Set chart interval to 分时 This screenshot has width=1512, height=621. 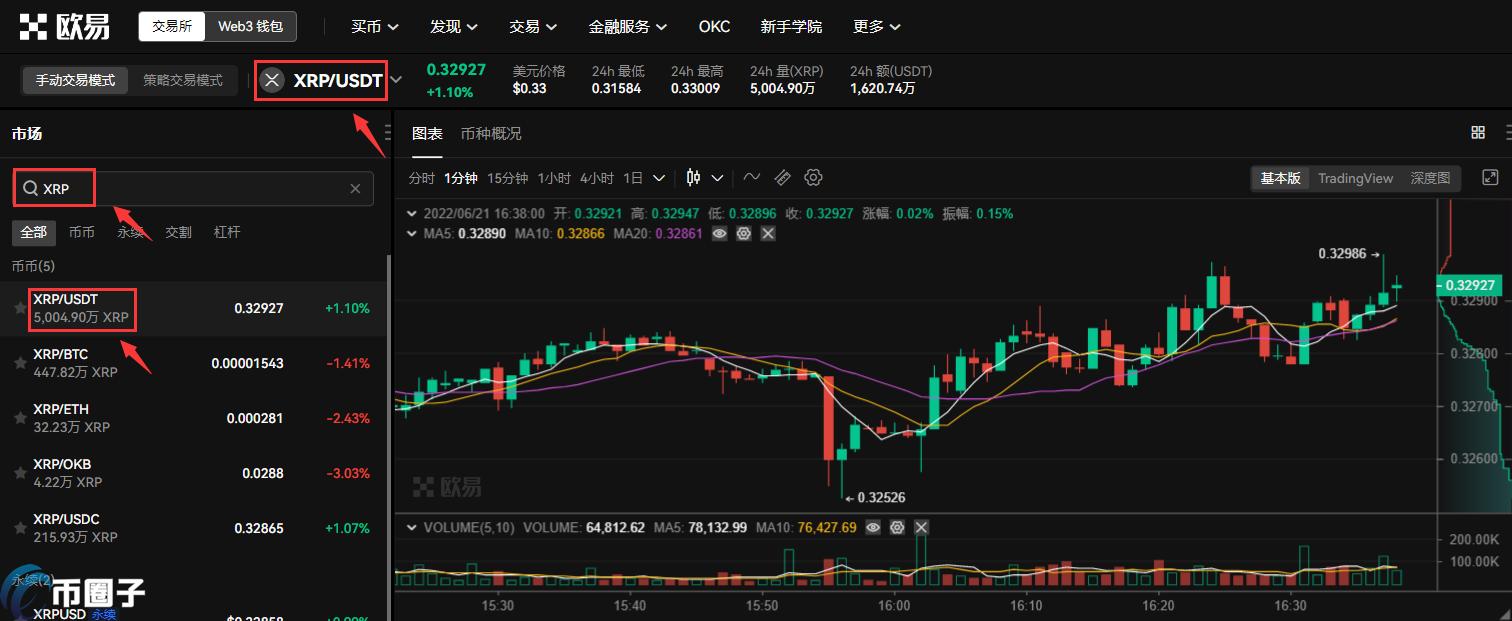coord(421,178)
